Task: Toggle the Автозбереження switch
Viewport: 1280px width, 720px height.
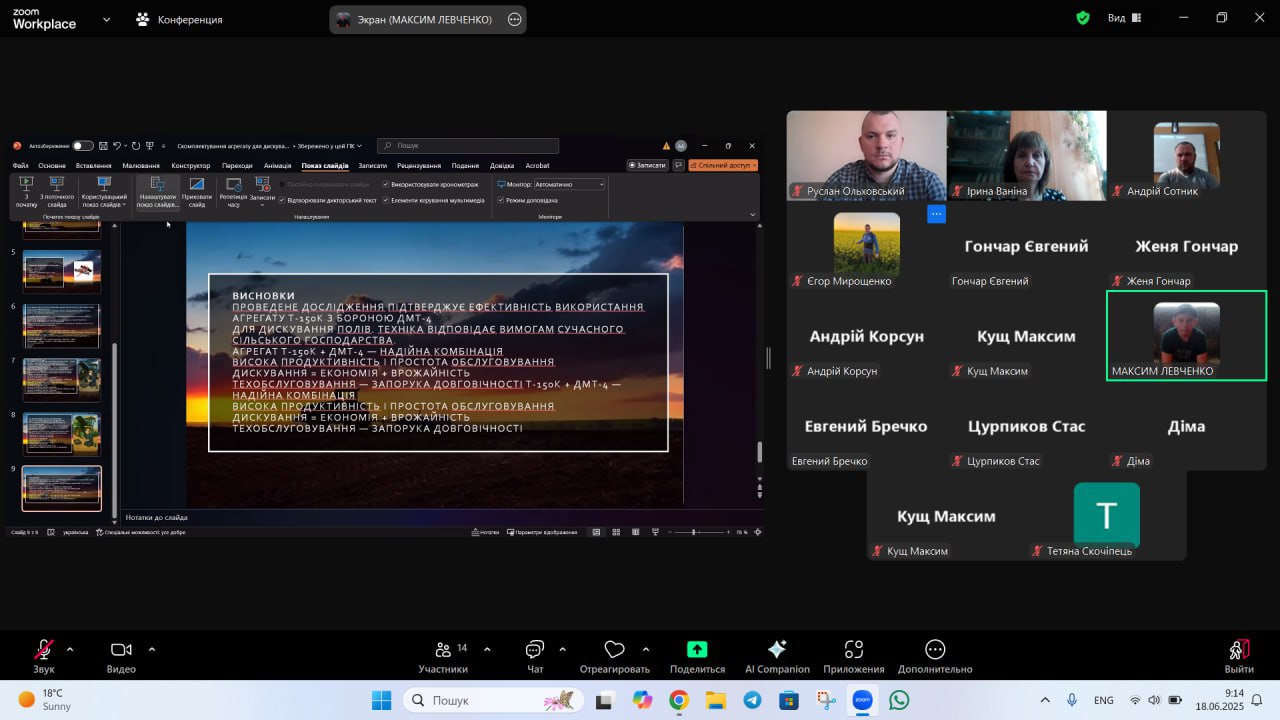Action: (x=82, y=146)
